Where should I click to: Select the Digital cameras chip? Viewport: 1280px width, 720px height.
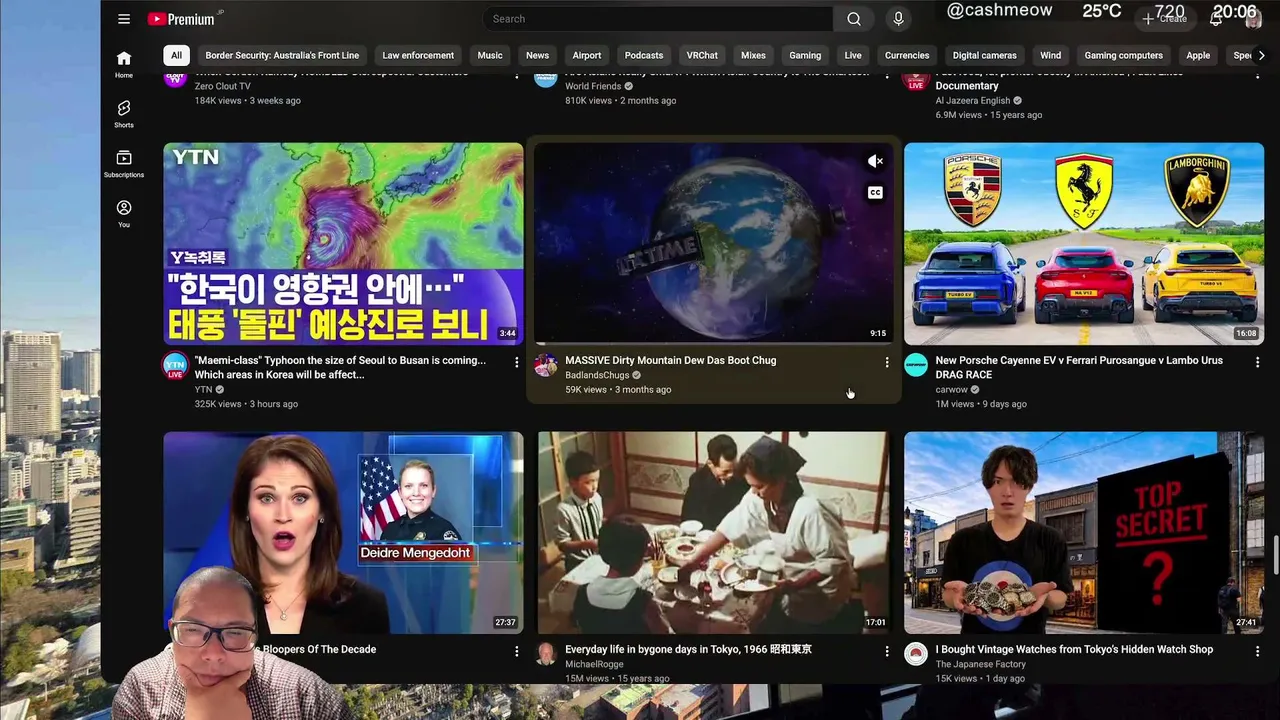coord(985,56)
